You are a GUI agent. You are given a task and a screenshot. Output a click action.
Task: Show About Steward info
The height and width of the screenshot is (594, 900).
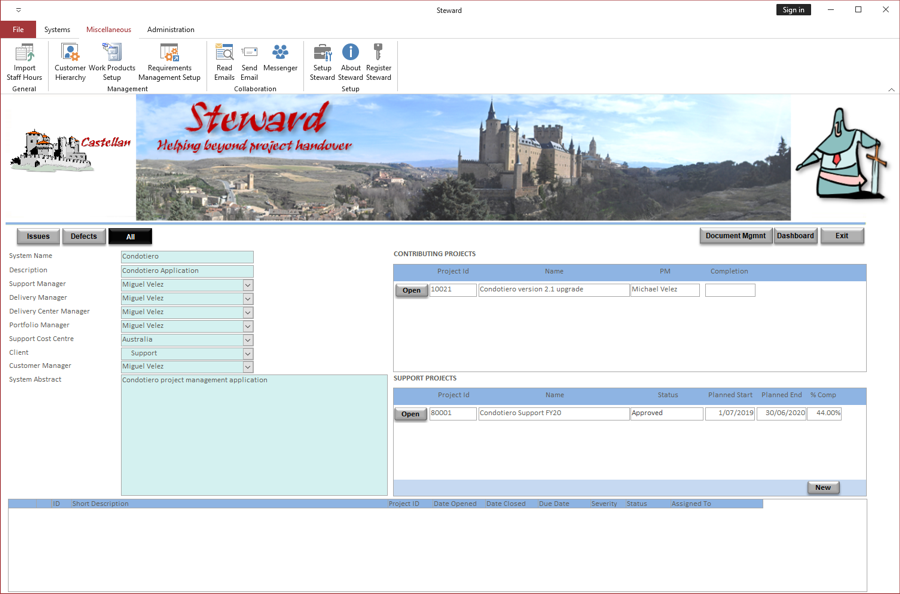point(350,62)
